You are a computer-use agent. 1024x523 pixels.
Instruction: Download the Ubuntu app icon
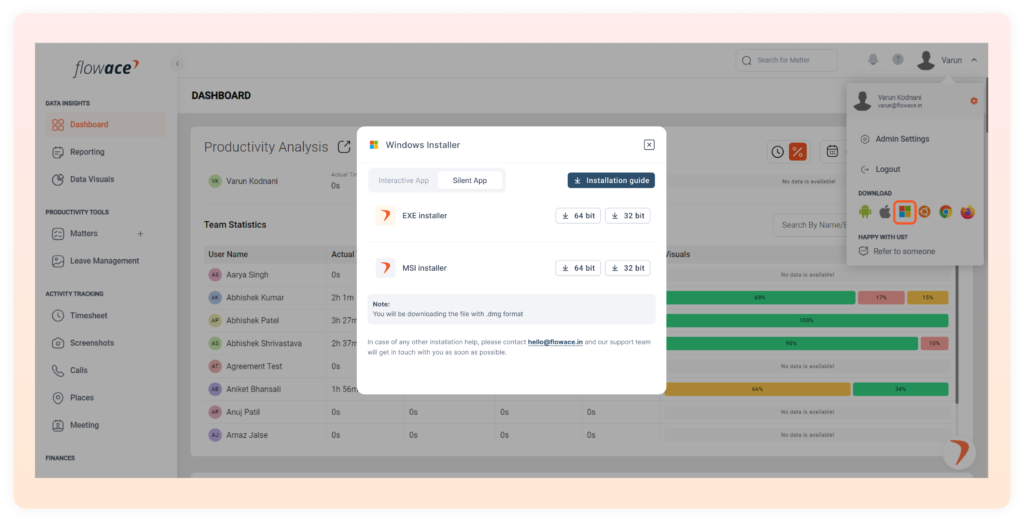pyautogui.click(x=925, y=212)
